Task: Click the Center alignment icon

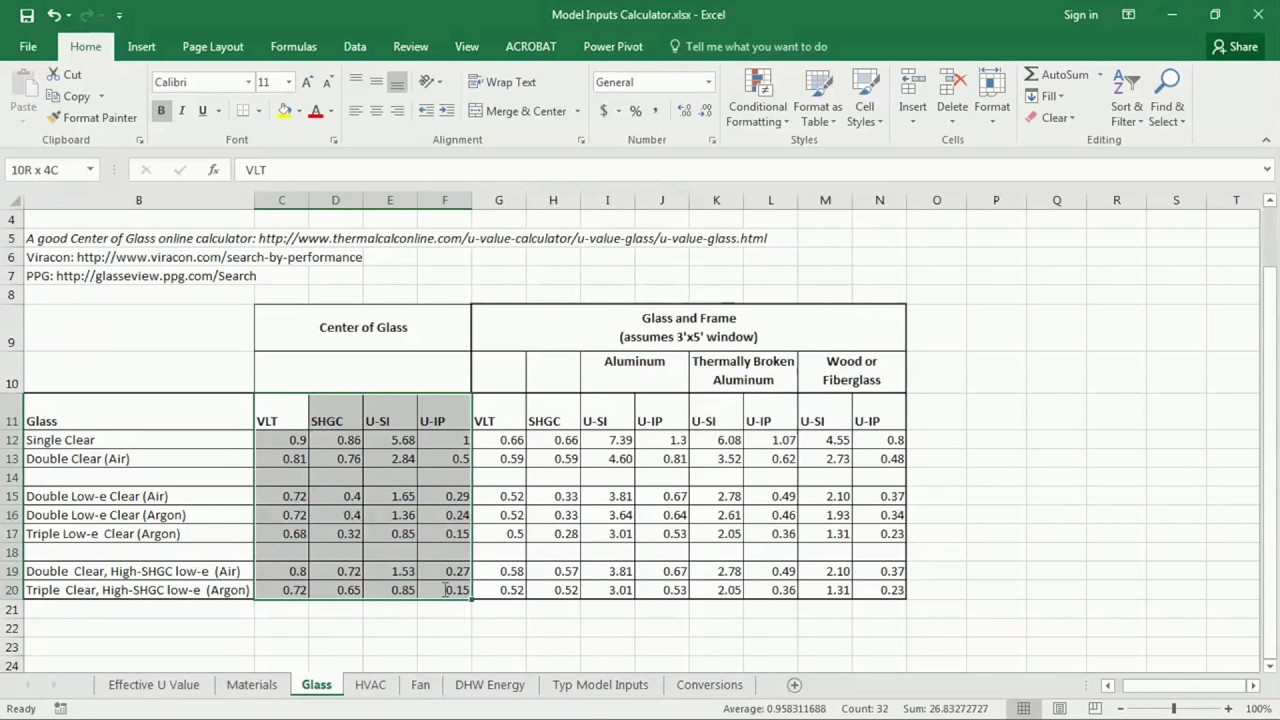Action: pyautogui.click(x=376, y=111)
